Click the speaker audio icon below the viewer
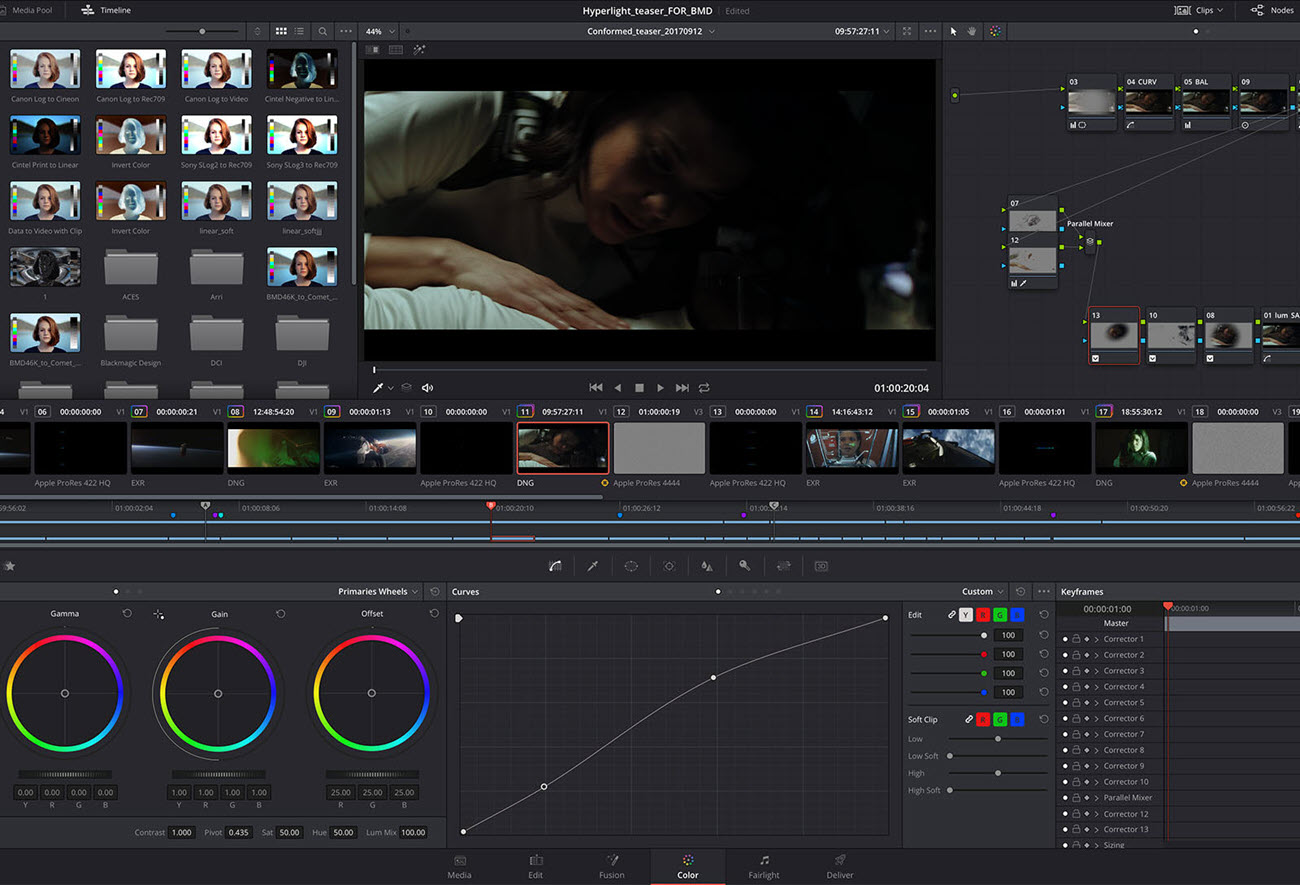 coord(428,387)
